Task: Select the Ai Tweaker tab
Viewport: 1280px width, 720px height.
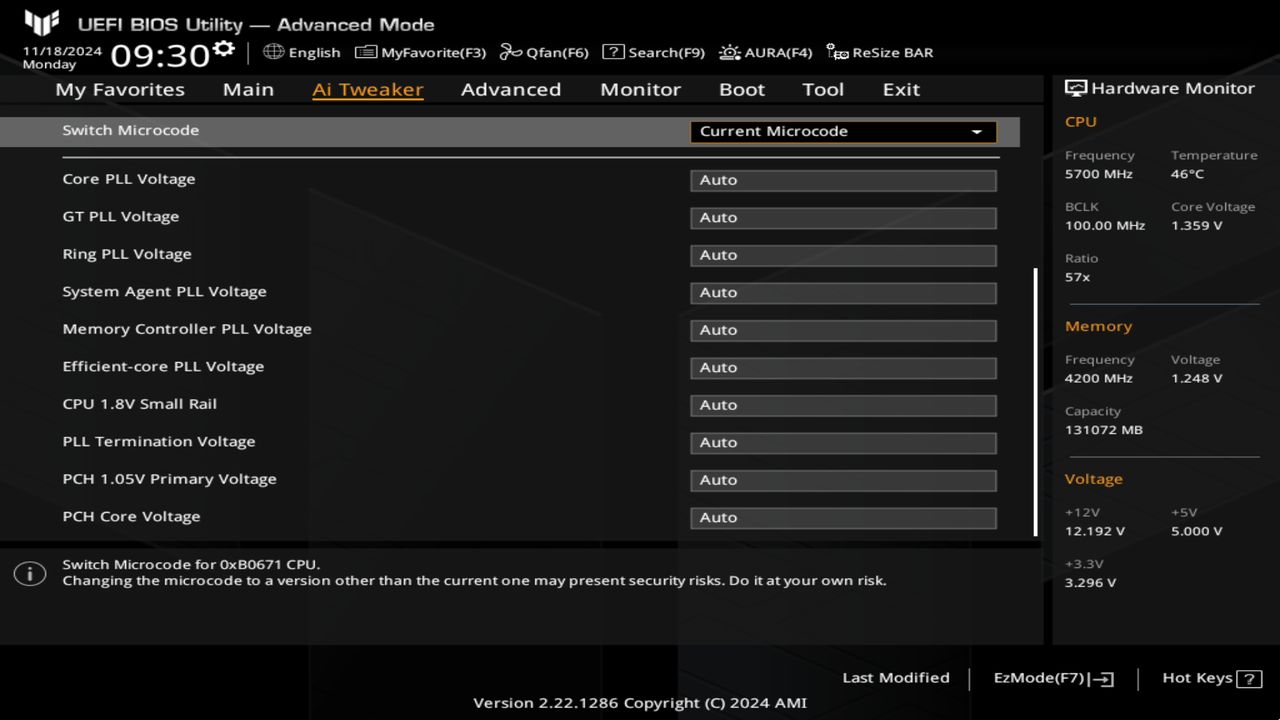Action: [367, 89]
